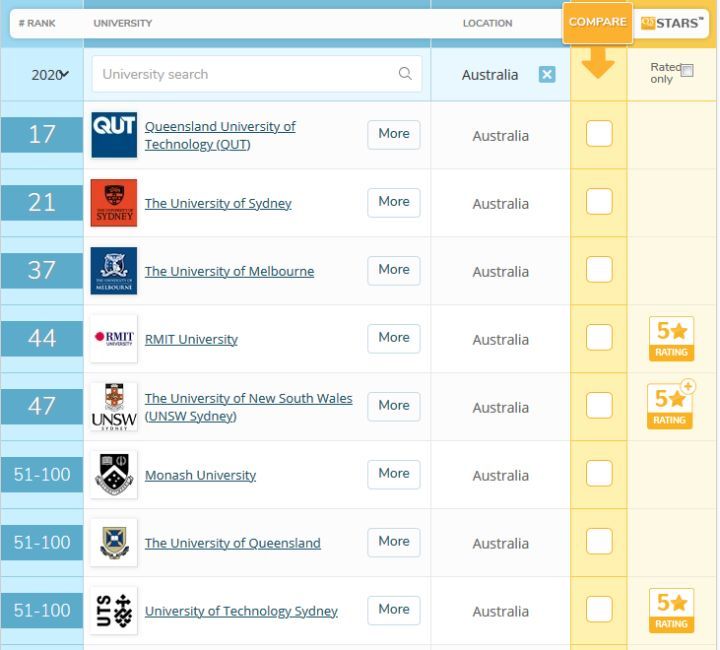This screenshot has width=720, height=650.
Task: Open UTS's 5-star rating badge
Action: click(671, 611)
